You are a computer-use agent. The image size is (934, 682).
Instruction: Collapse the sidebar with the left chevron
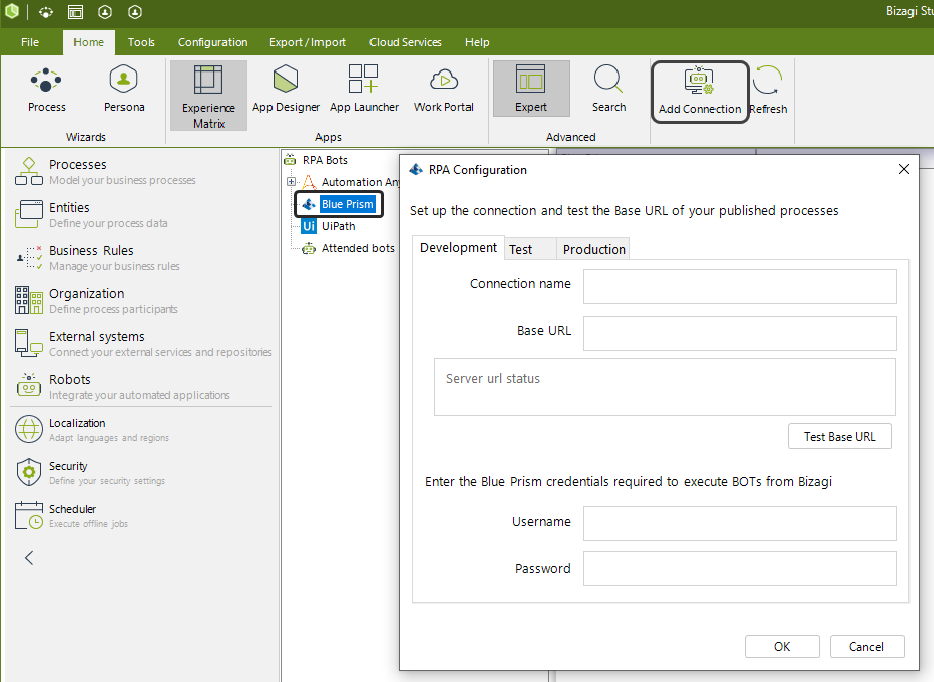click(x=29, y=558)
